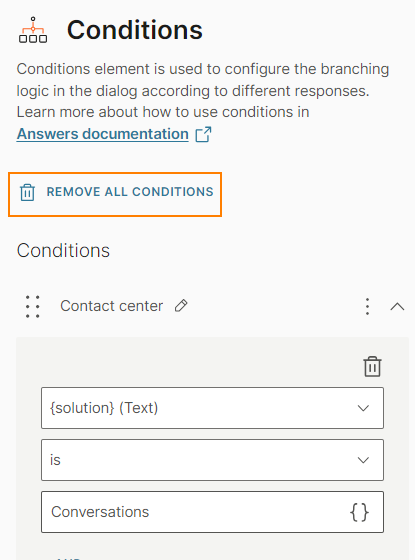
Task: Click into the Conversations value input field
Action: pyautogui.click(x=212, y=512)
